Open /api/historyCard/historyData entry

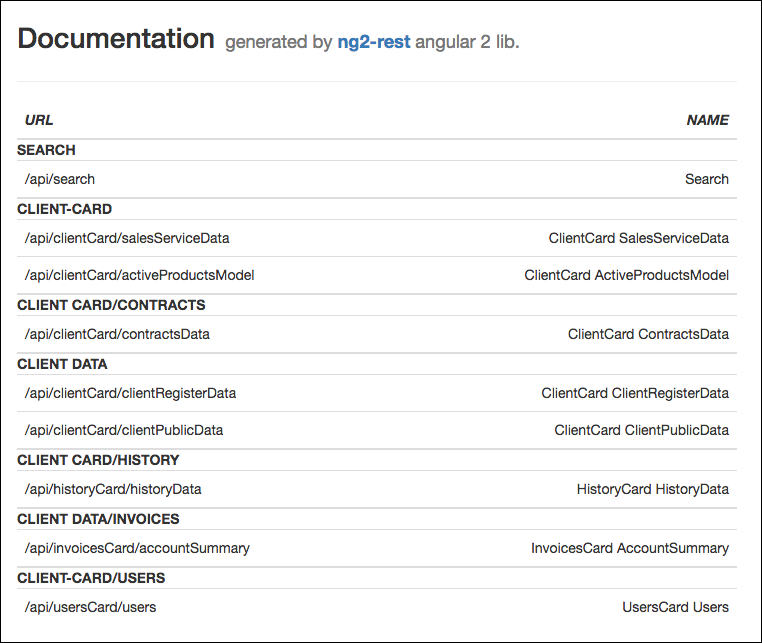point(113,489)
